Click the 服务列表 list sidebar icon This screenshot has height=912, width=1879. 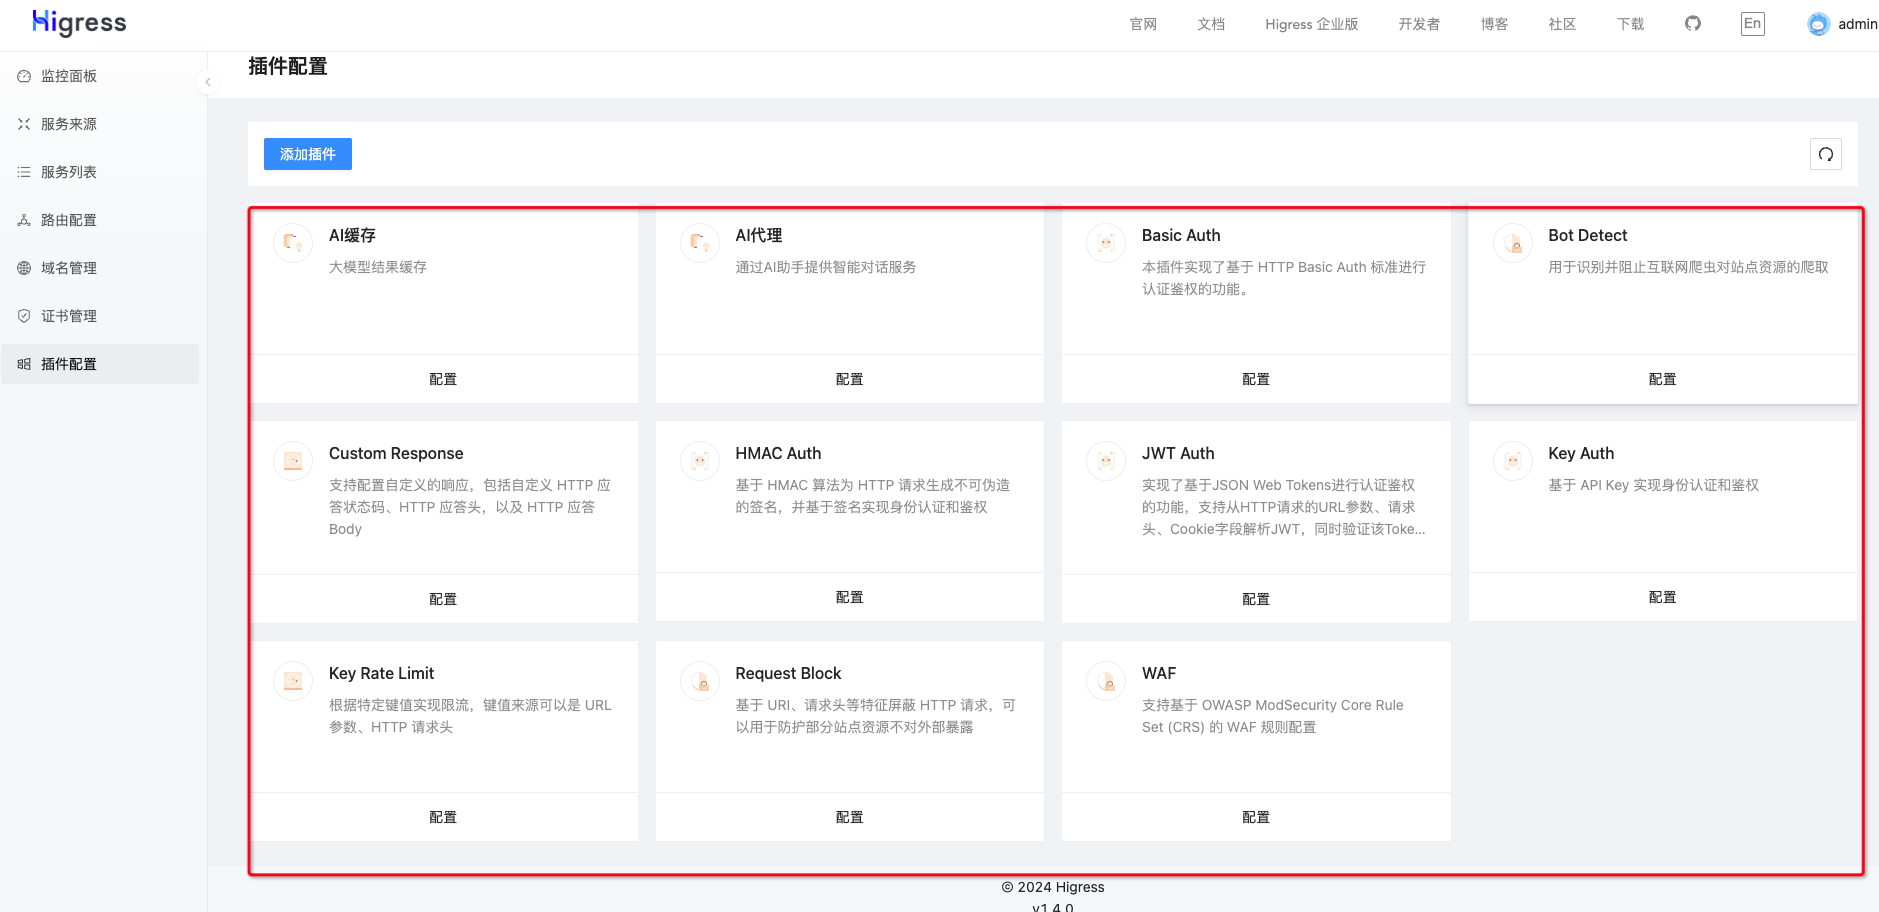click(24, 172)
